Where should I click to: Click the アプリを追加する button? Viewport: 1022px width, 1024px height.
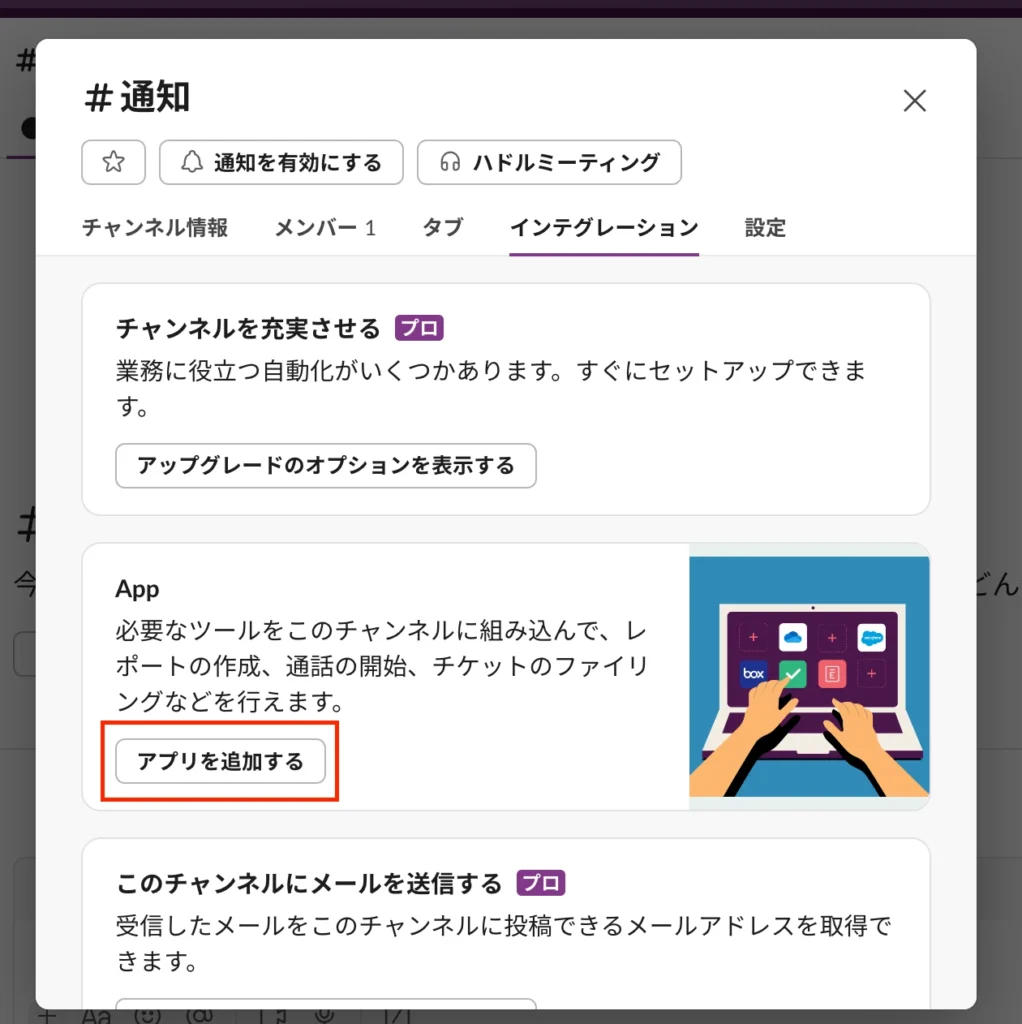[x=219, y=761]
